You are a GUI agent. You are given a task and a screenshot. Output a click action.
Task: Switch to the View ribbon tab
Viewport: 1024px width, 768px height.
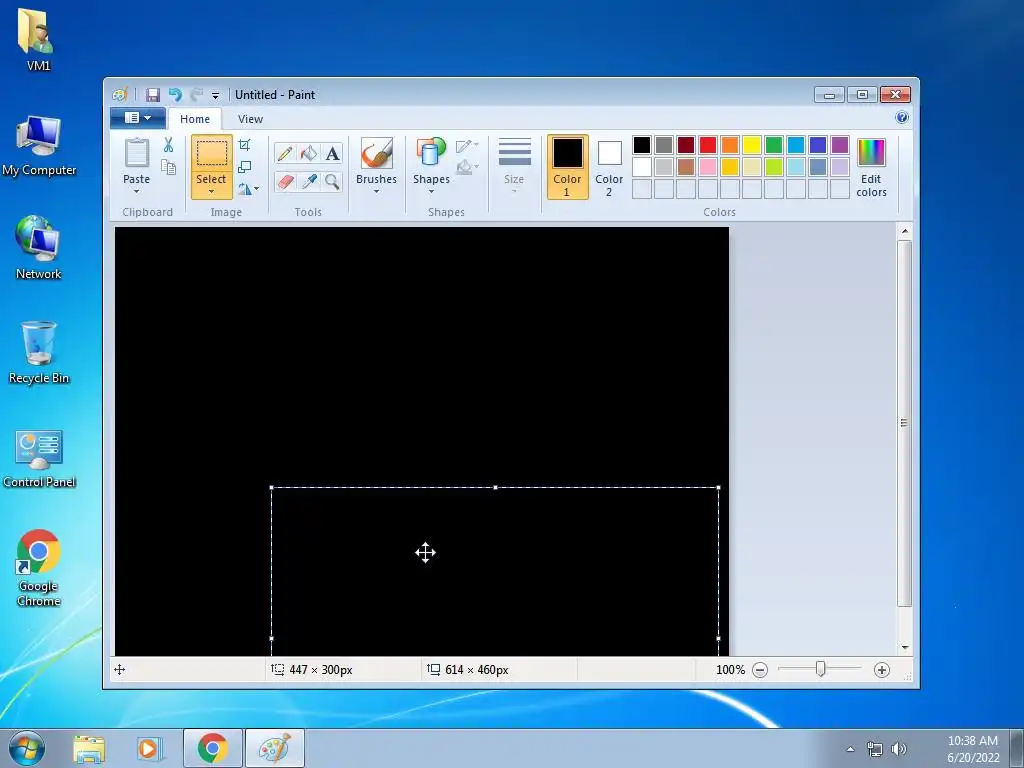pyautogui.click(x=250, y=119)
